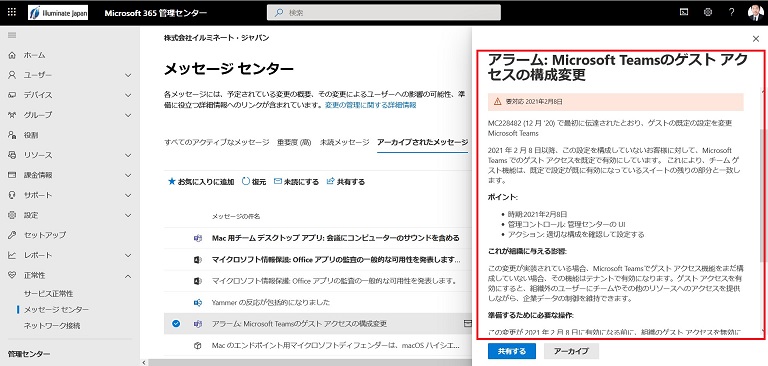Click the サポート headset icon

tap(12, 195)
